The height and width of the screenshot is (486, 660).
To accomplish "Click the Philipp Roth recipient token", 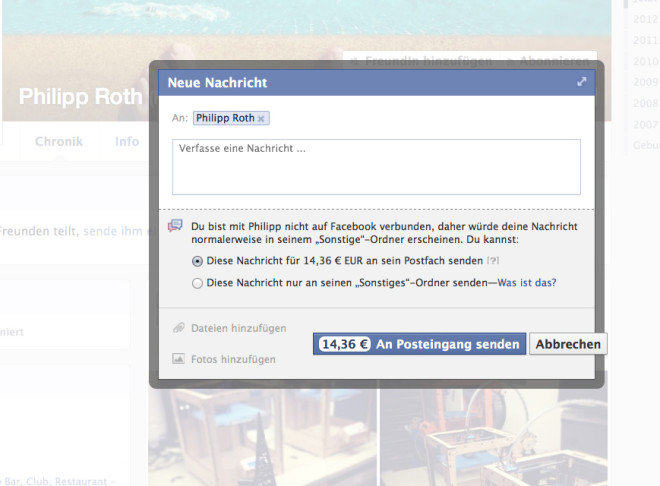I will pos(231,118).
